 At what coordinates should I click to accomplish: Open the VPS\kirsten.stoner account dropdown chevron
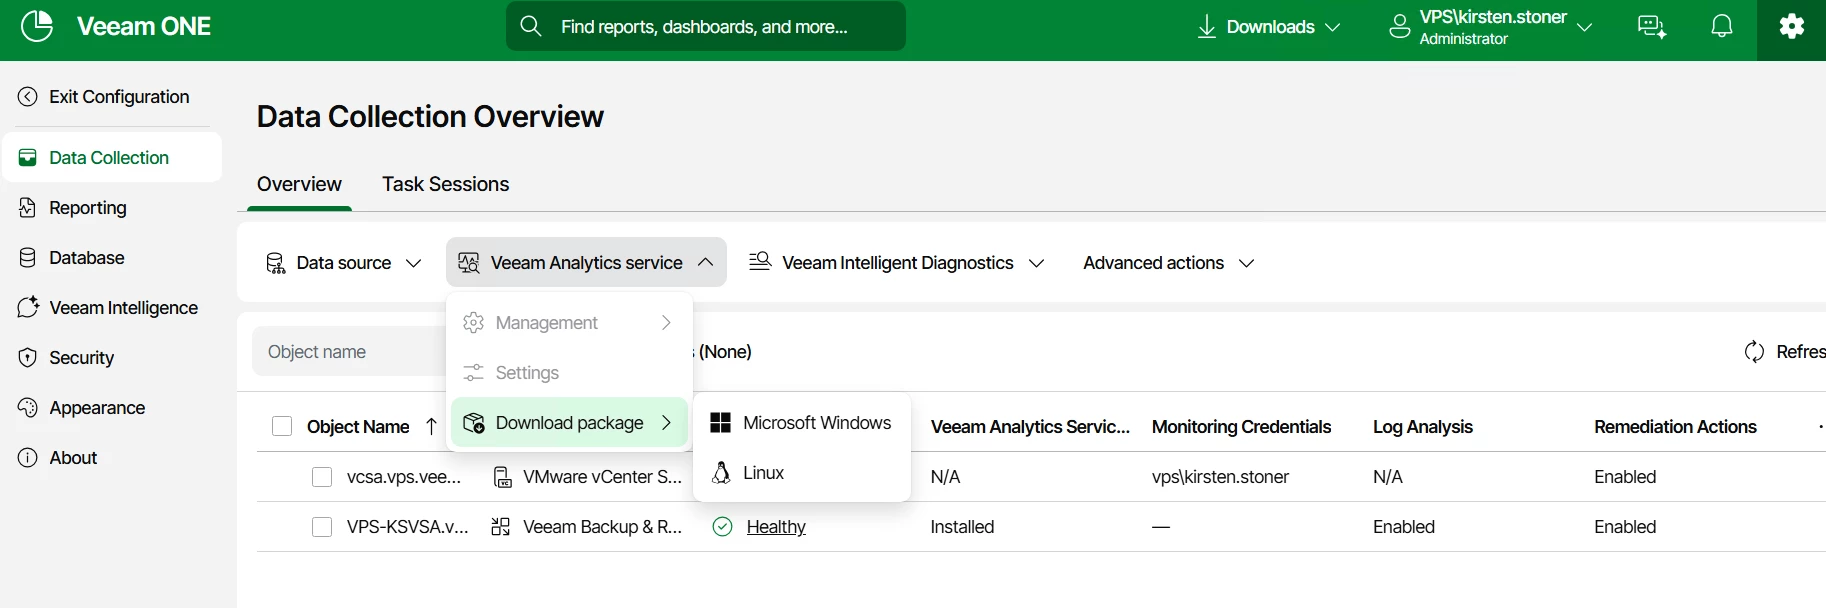click(x=1585, y=27)
